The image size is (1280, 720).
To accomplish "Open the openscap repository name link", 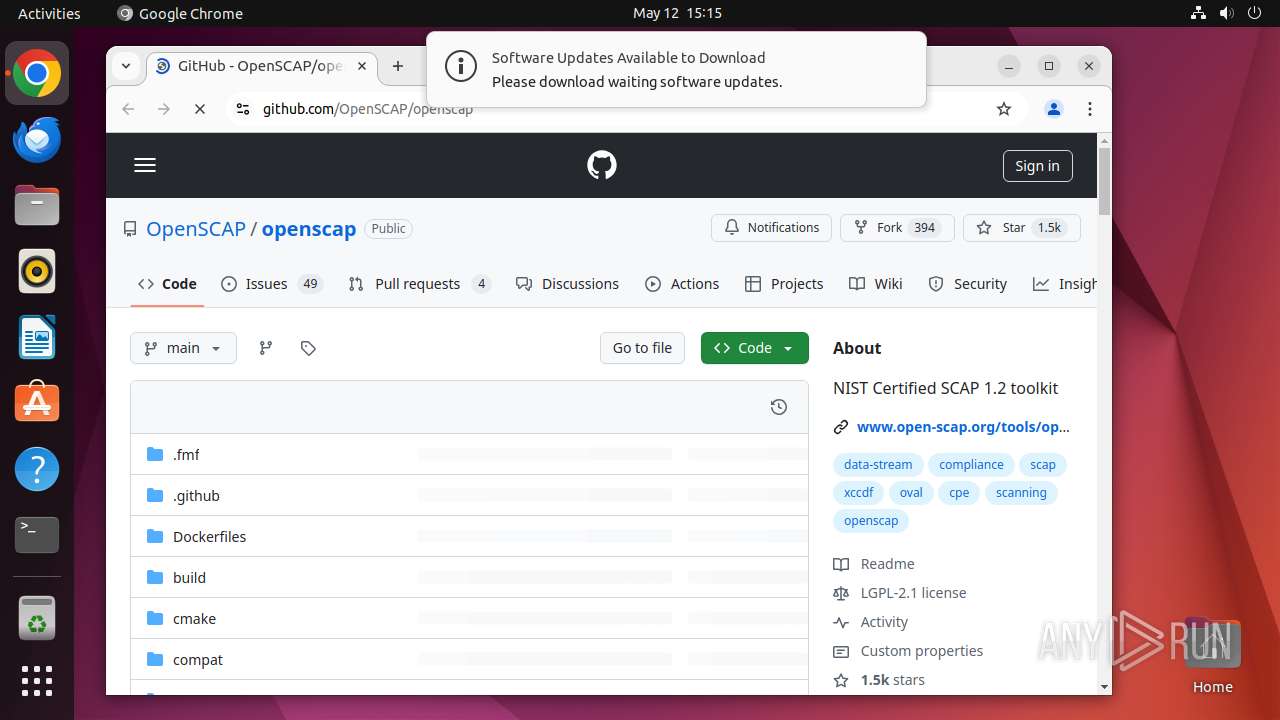I will (309, 228).
